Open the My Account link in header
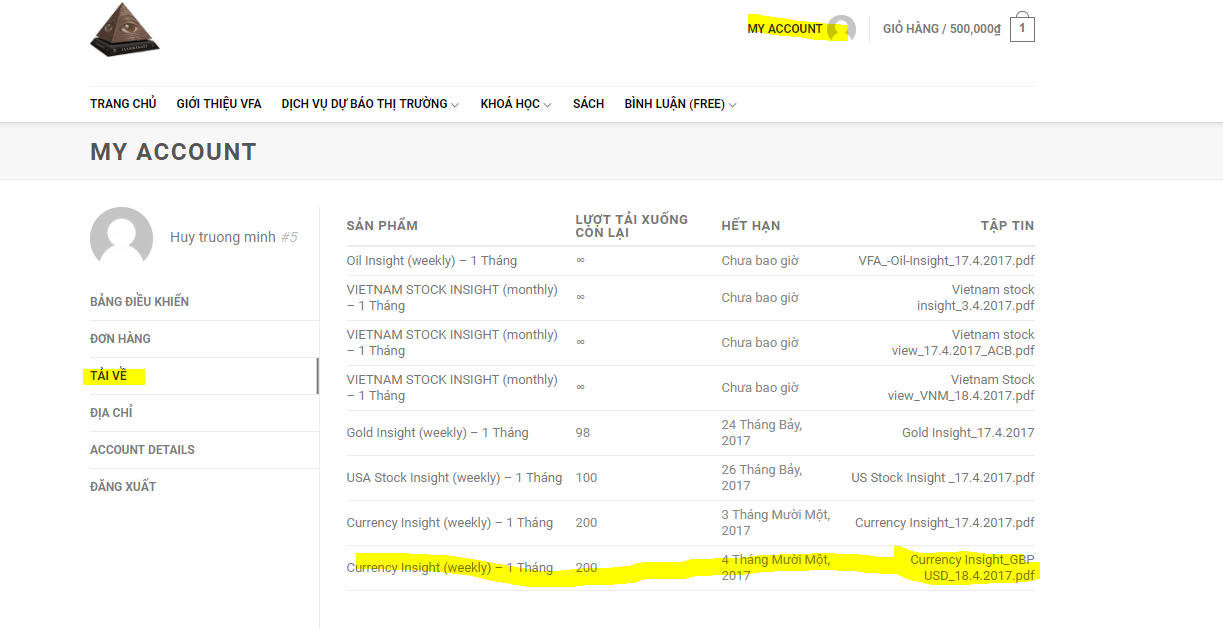Image resolution: width=1223 pixels, height=629 pixels. click(x=785, y=29)
